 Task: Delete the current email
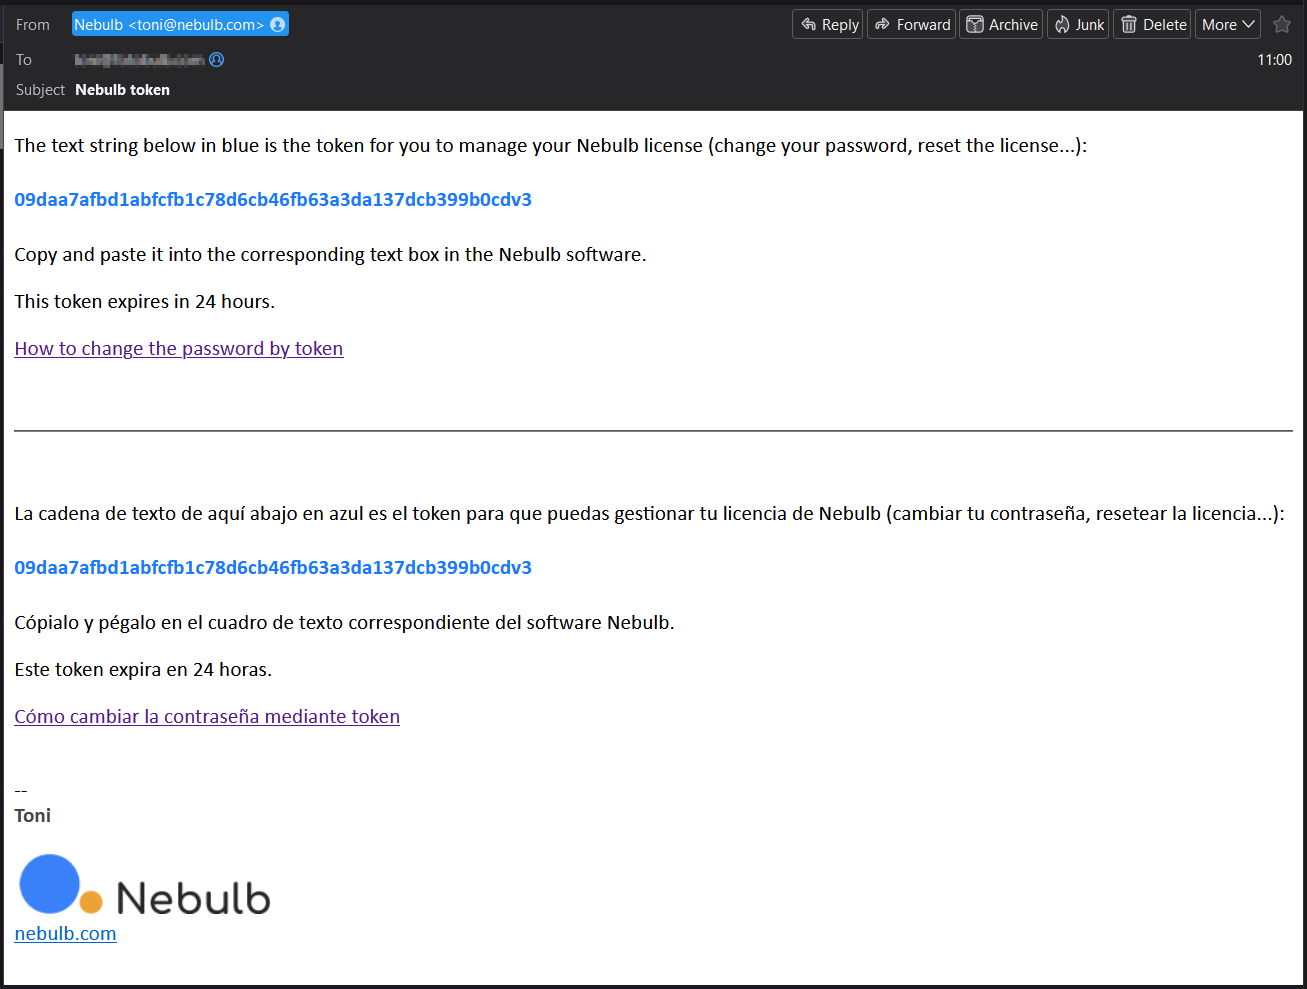point(1152,25)
